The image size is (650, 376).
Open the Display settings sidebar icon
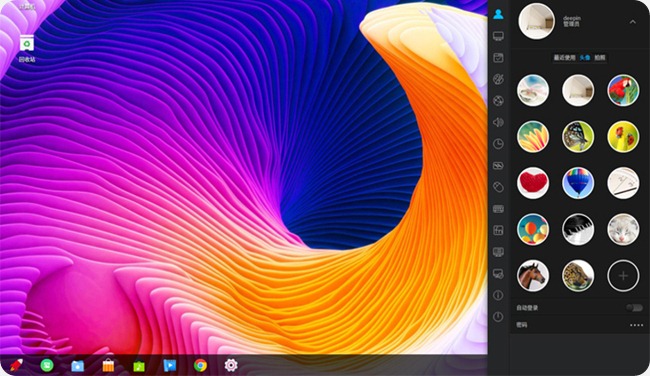(498, 36)
